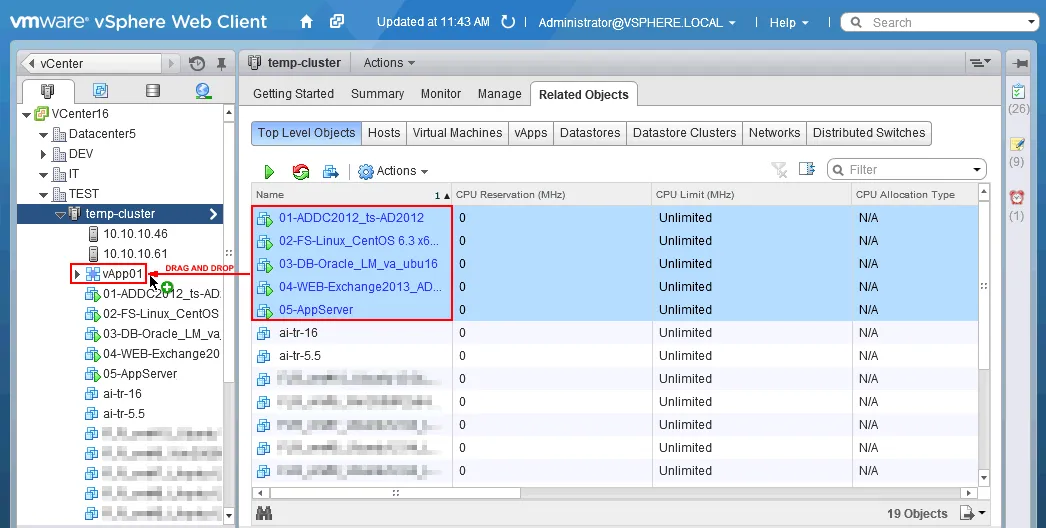Open the Hosts and Clusters navigator tab
This screenshot has height=528, width=1046.
tap(48, 91)
